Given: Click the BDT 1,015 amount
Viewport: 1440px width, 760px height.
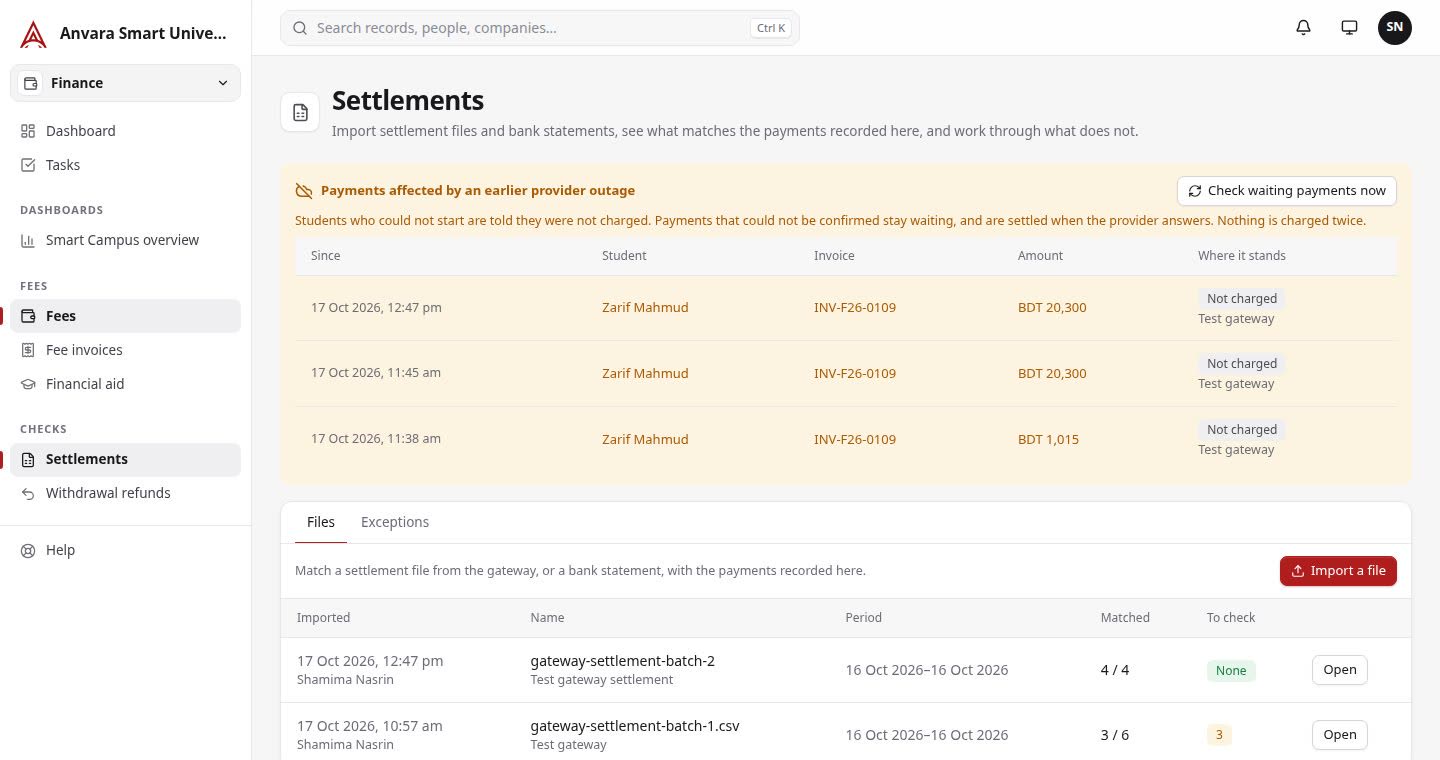Looking at the screenshot, I should 1048,440.
